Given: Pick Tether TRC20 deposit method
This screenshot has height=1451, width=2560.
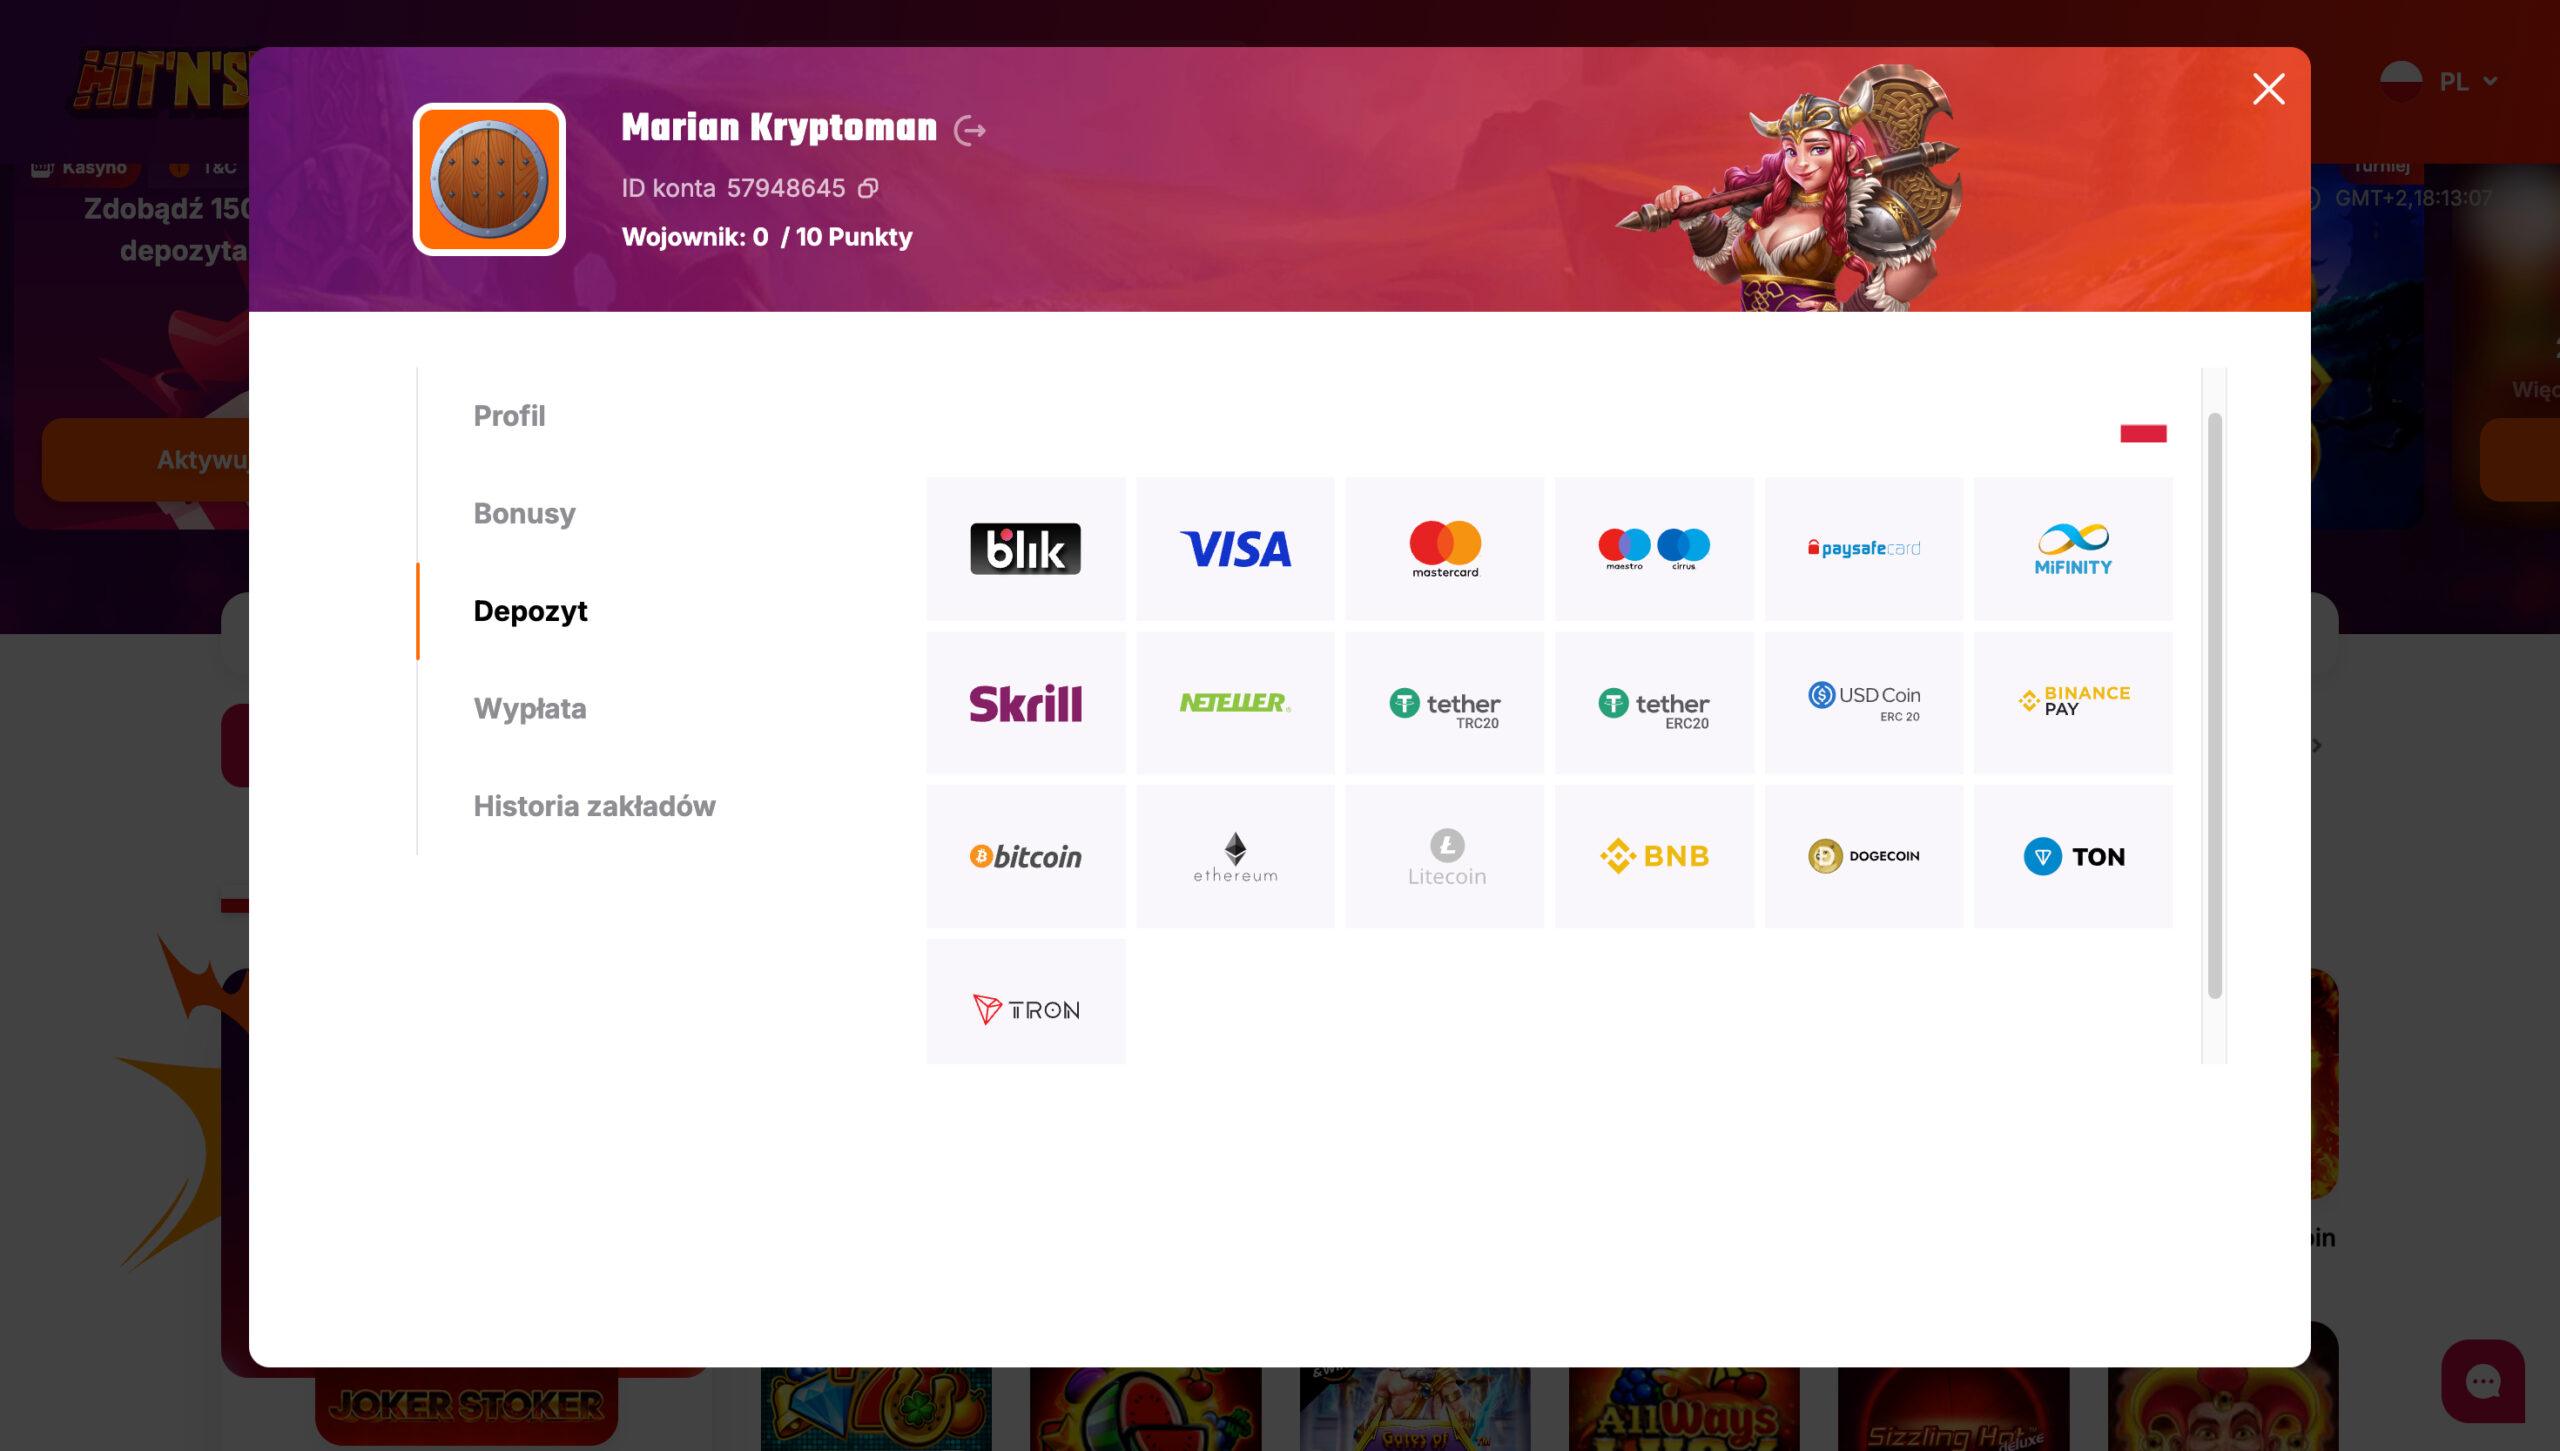Looking at the screenshot, I should click(x=1444, y=703).
